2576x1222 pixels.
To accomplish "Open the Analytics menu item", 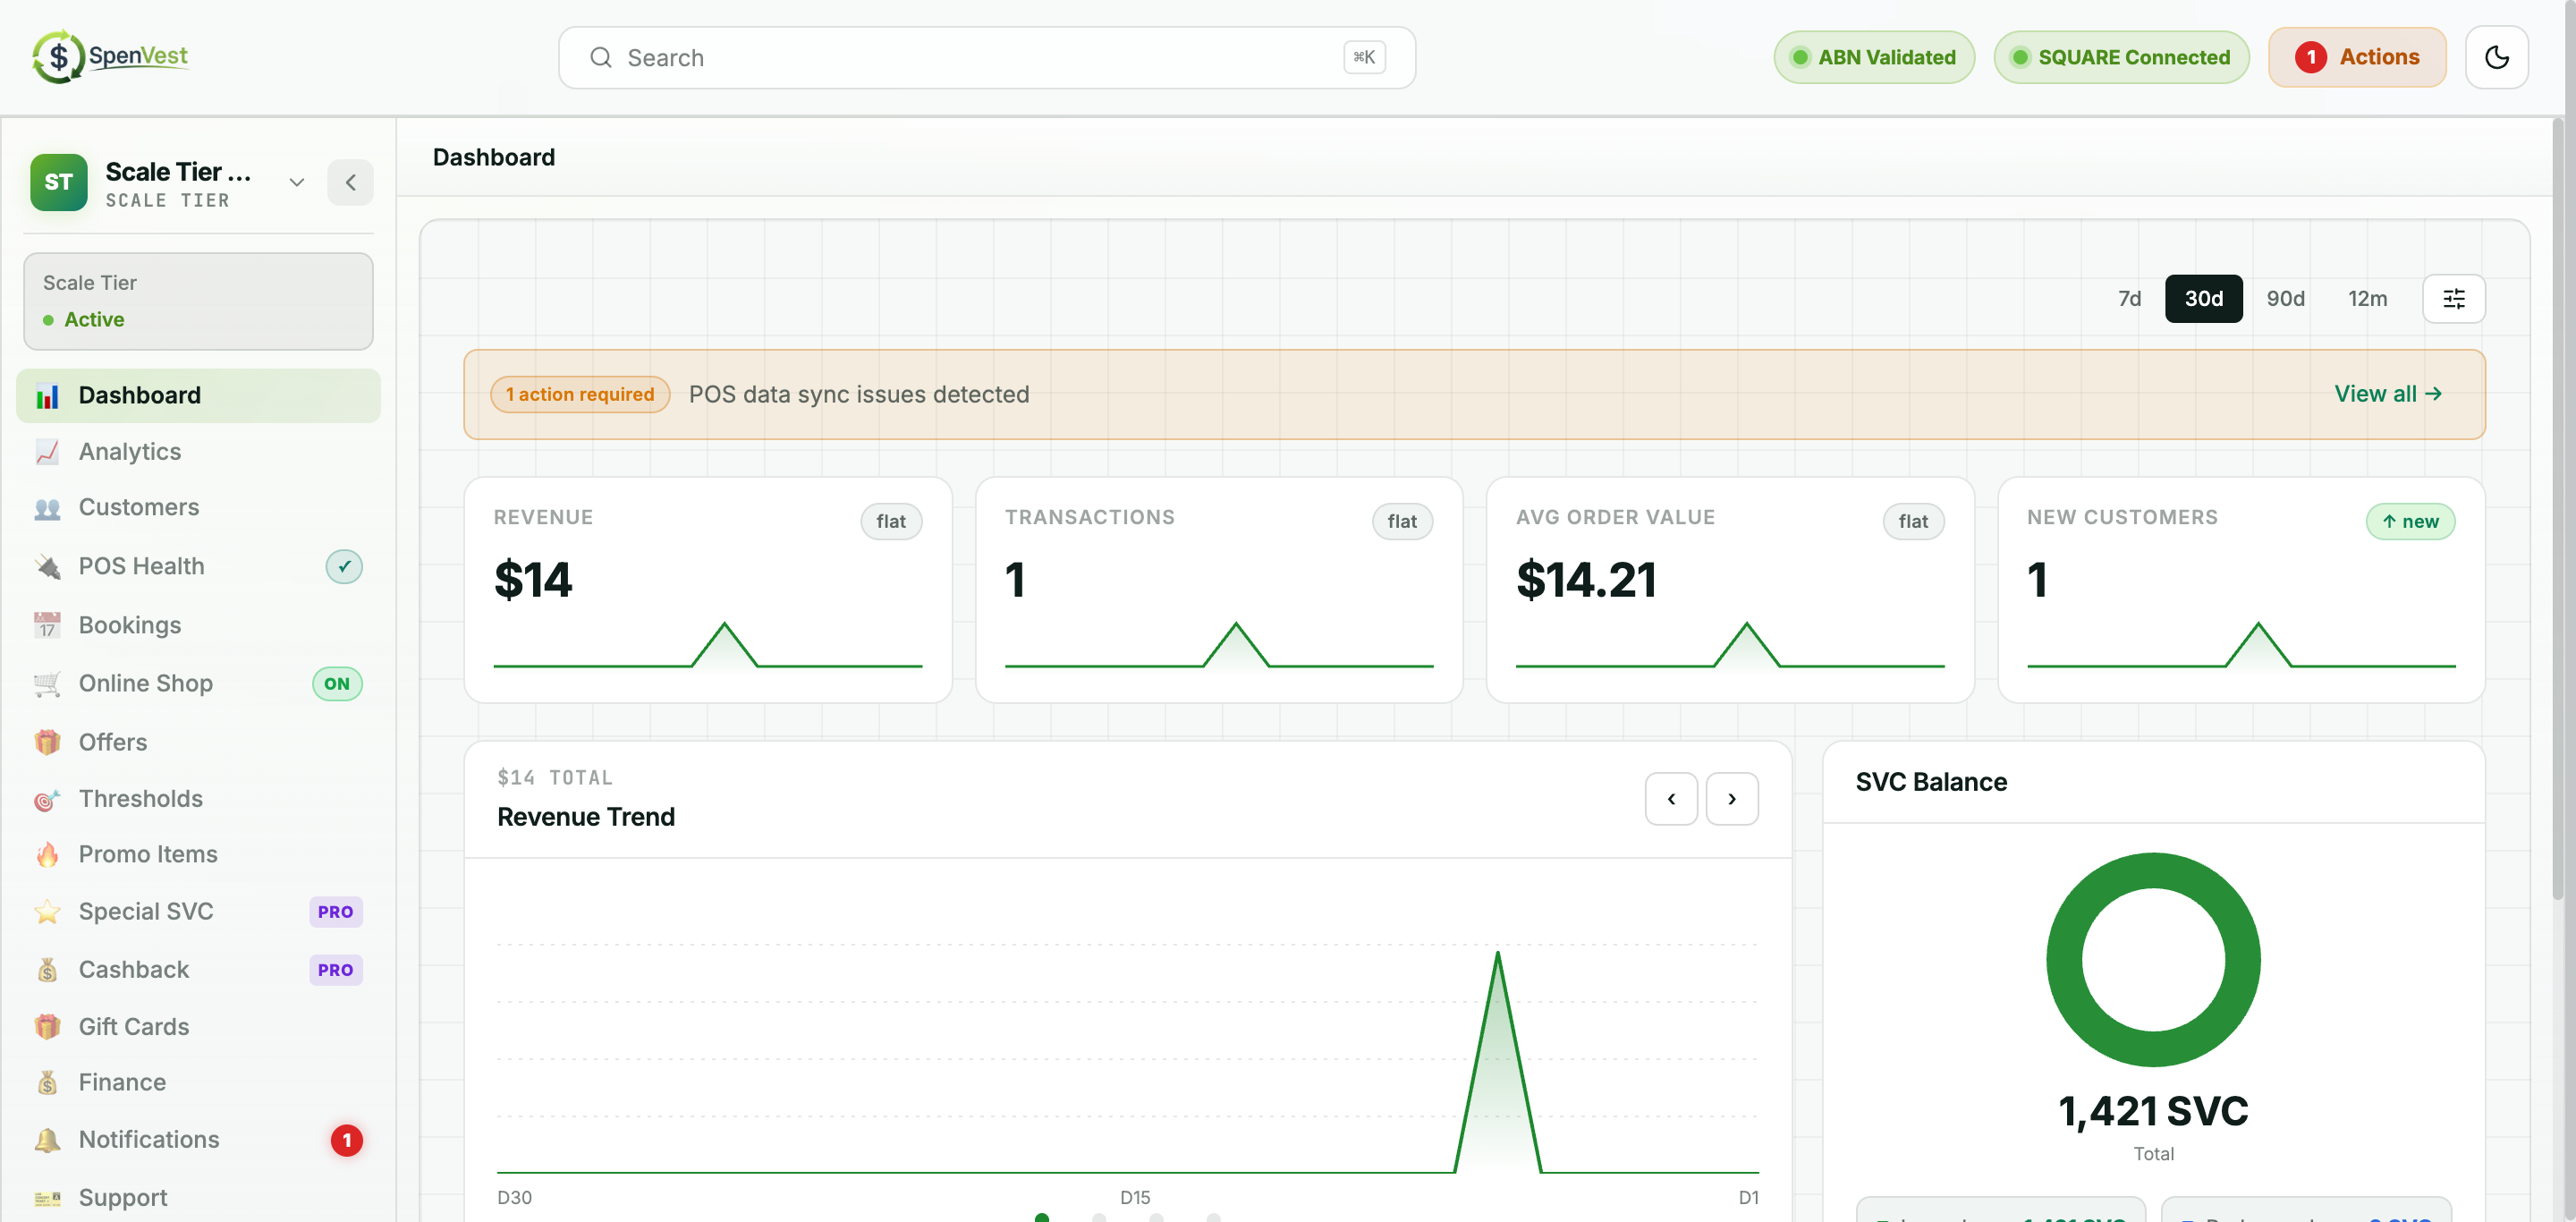I will 198,452.
